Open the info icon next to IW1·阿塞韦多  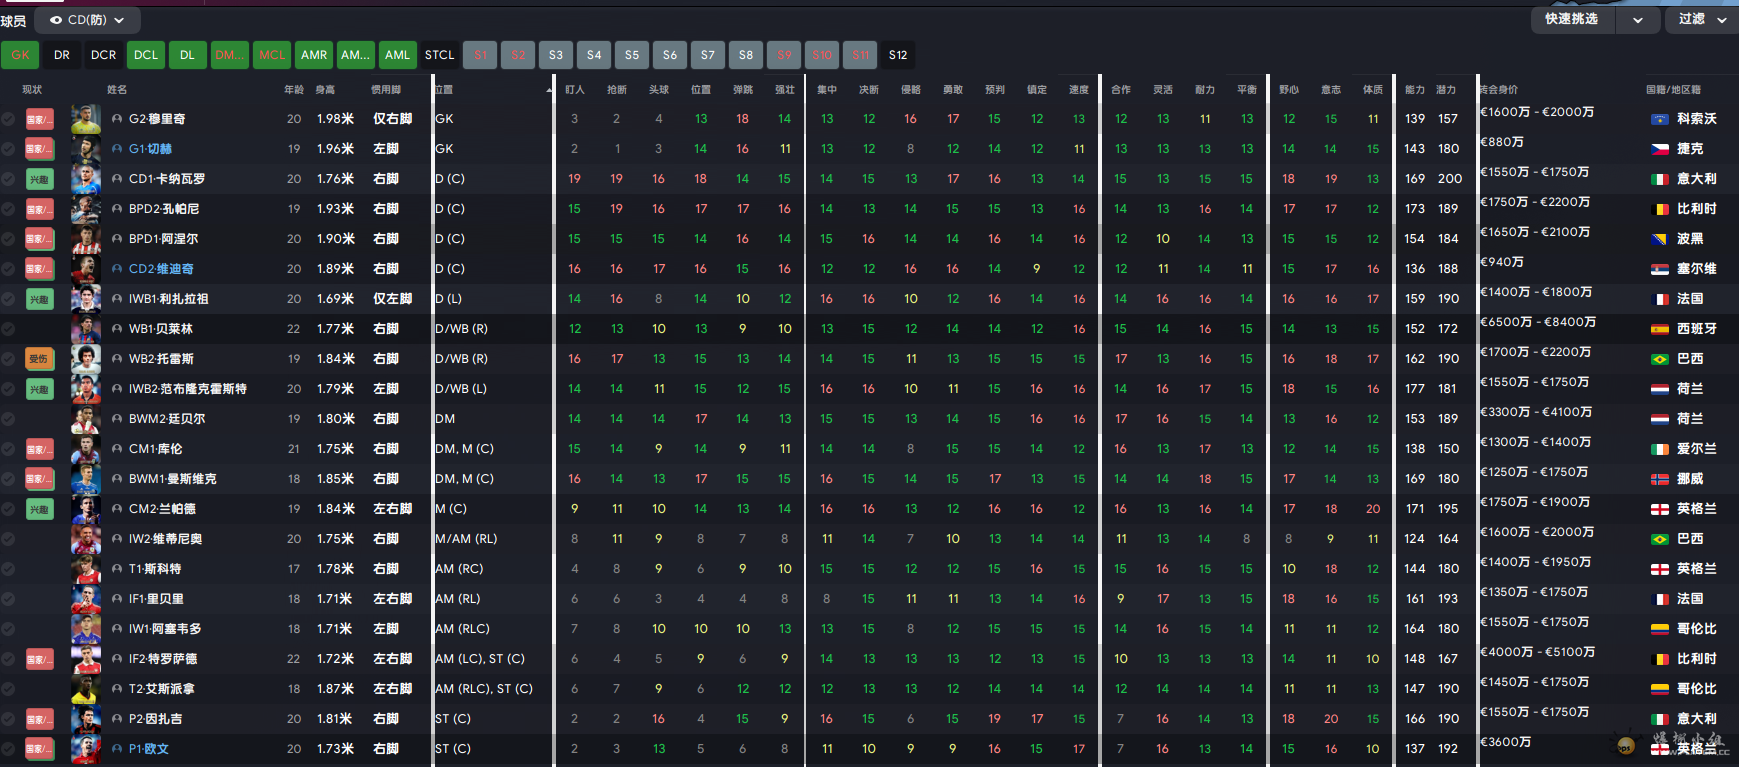click(x=117, y=629)
